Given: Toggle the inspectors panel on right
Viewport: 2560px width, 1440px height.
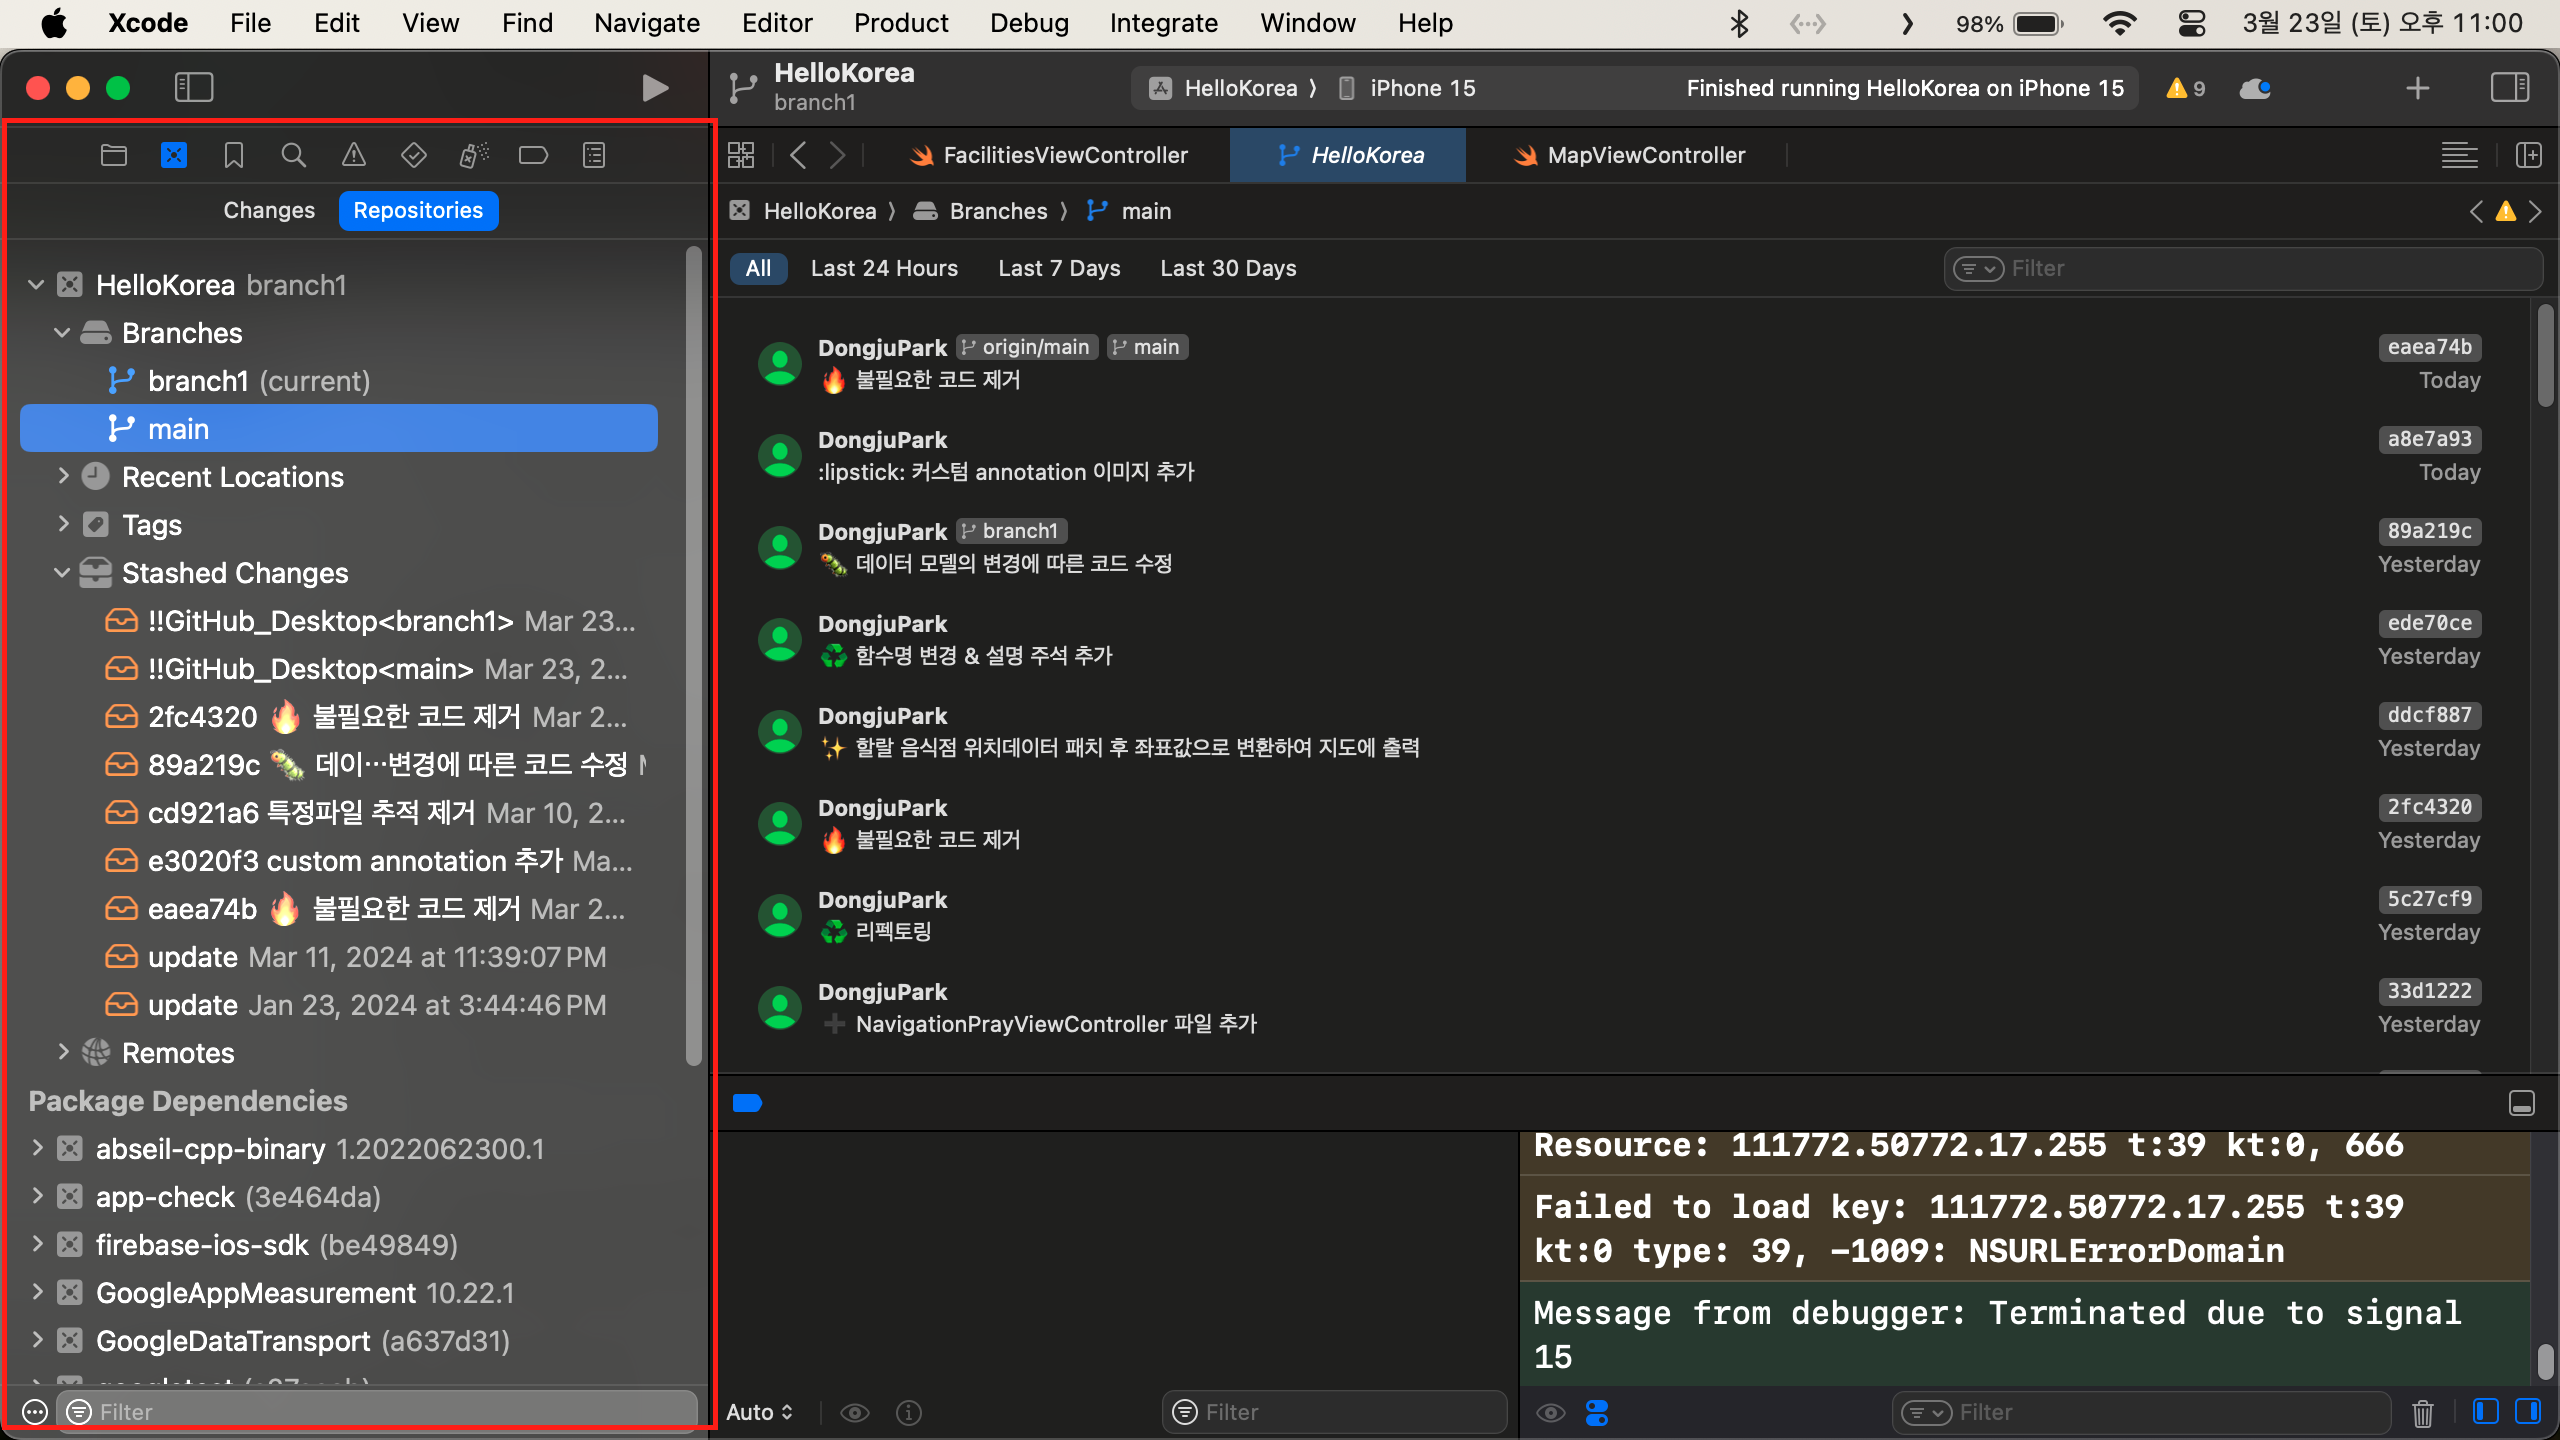Looking at the screenshot, I should [2510, 88].
